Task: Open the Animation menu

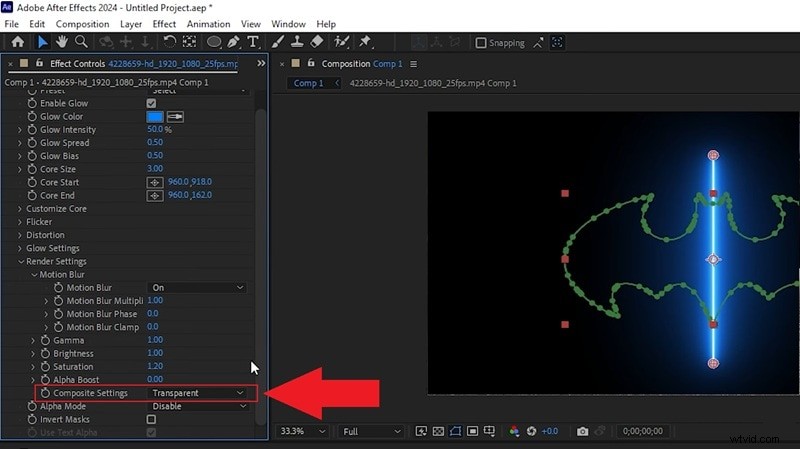Action: [208, 24]
